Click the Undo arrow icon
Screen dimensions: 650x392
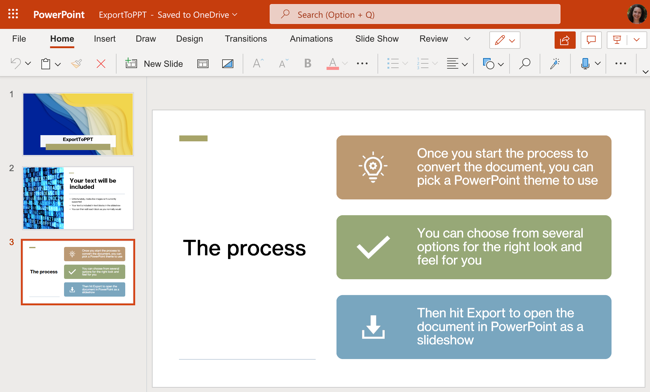16,63
